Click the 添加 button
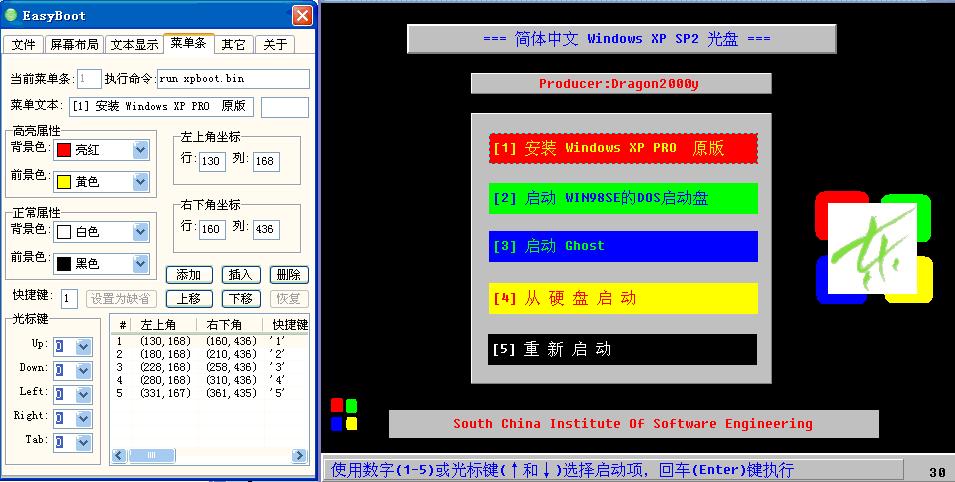Screen dimensions: 955x482 (x=189, y=275)
